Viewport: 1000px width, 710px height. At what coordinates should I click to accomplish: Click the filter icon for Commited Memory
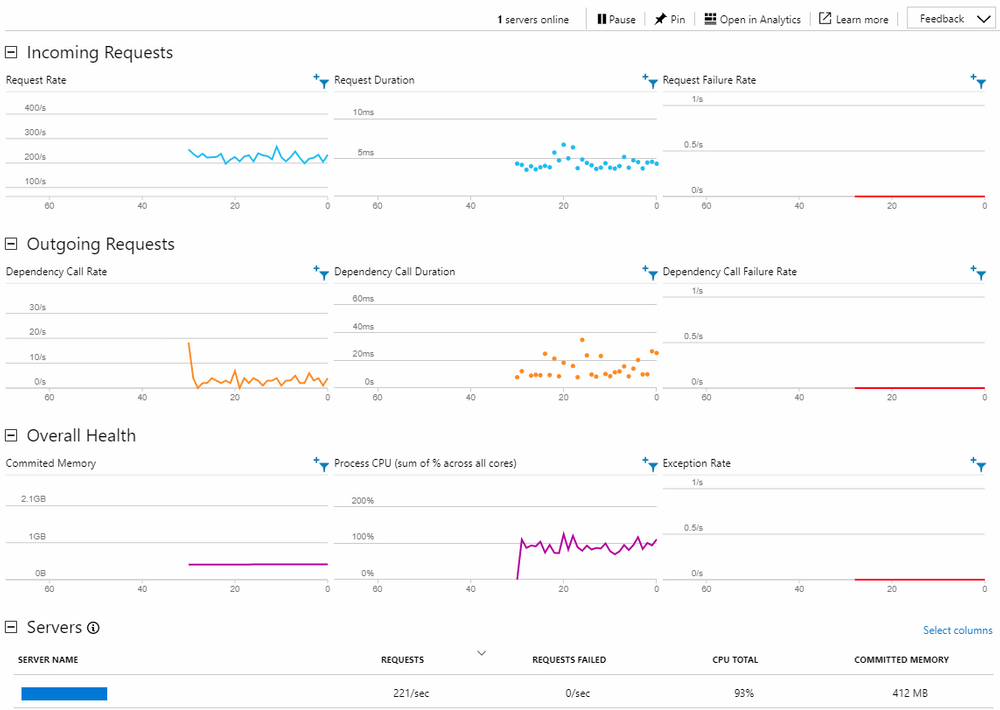[x=321, y=464]
